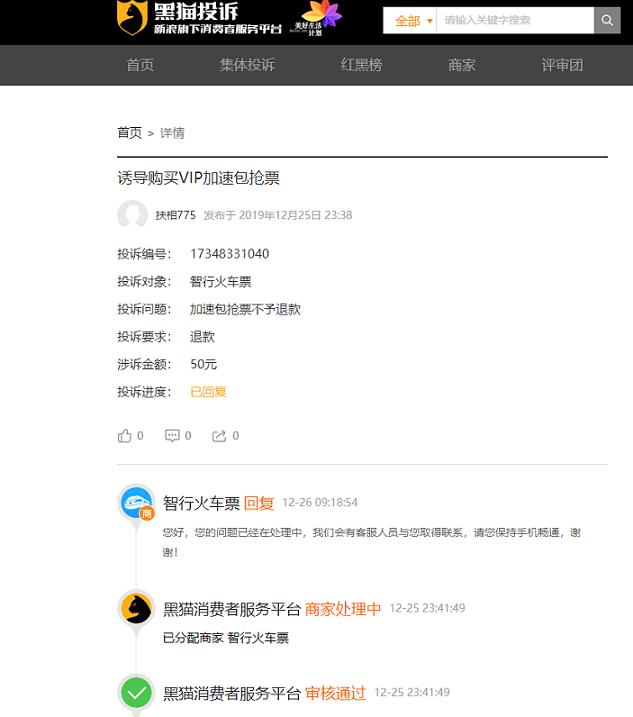Click the complaint title 诱导购买VIP加速包抢票
The width and height of the screenshot is (633, 717).
coord(198,178)
